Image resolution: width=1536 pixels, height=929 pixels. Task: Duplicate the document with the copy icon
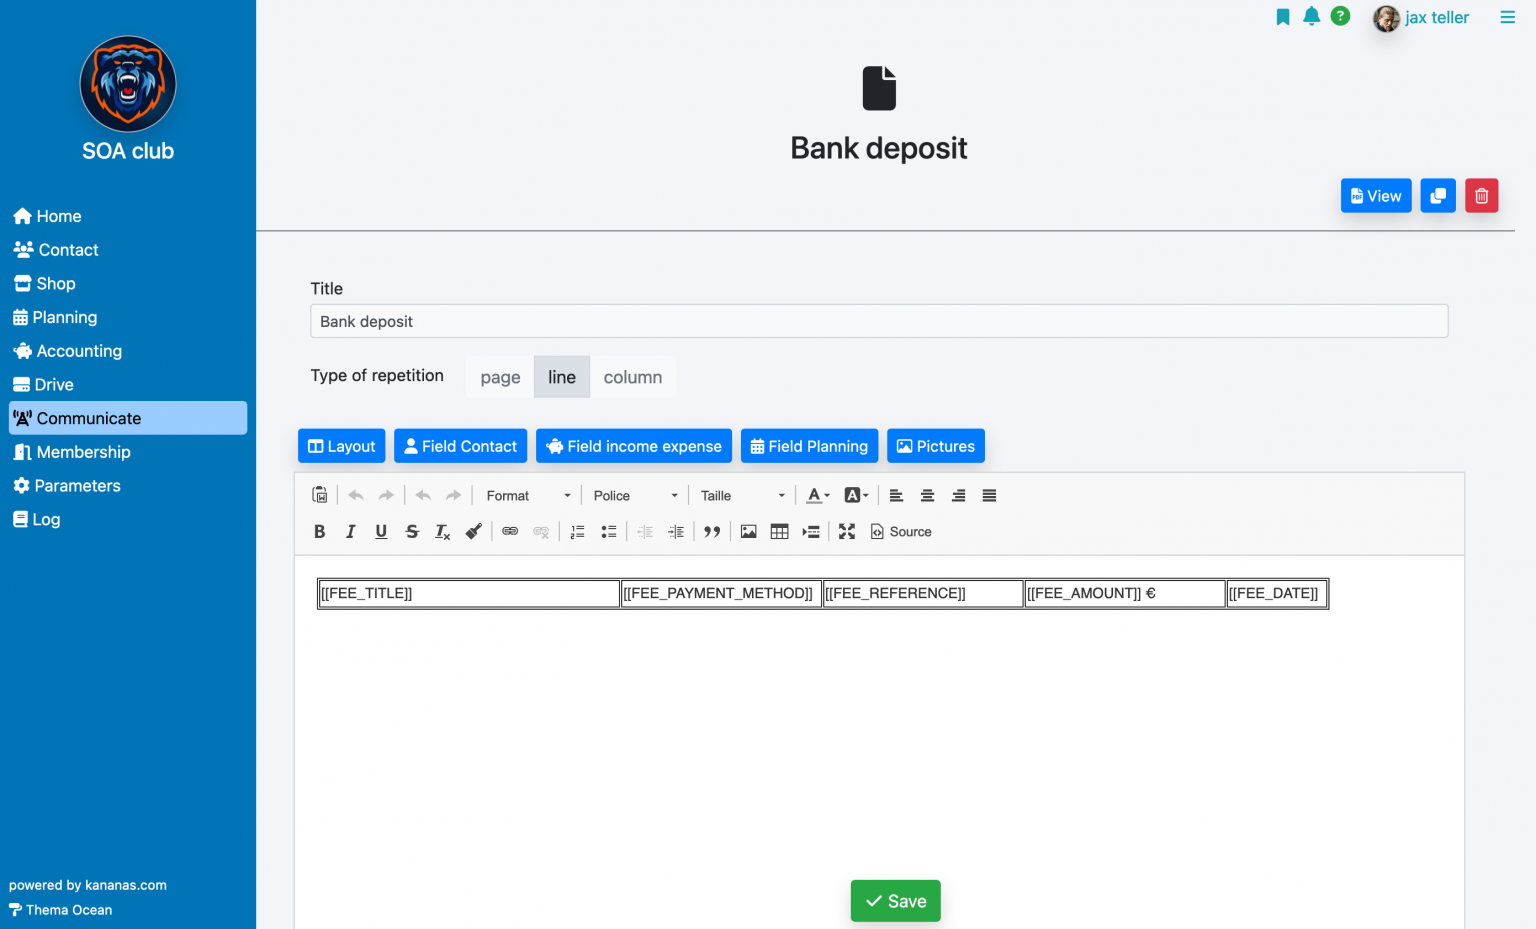pos(1438,196)
